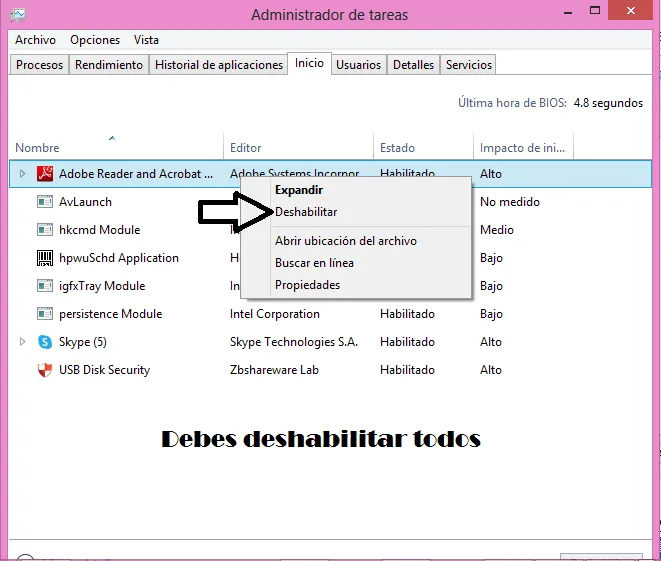
Task: Click Zbshareware Lab editor cell
Action: point(274,370)
